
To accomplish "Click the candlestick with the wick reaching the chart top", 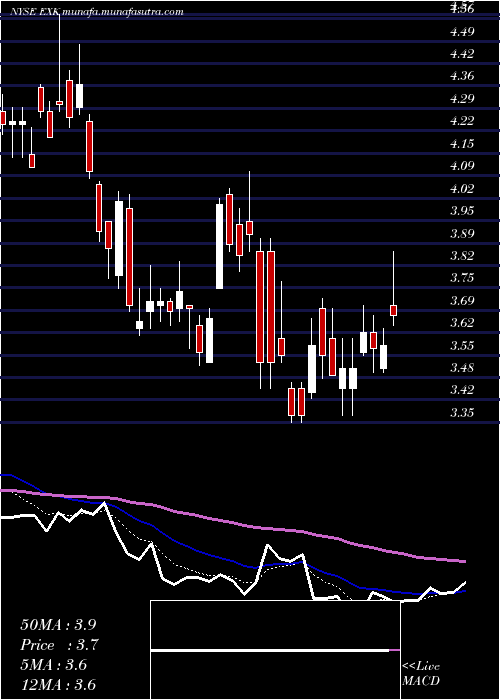I will (x=59, y=103).
